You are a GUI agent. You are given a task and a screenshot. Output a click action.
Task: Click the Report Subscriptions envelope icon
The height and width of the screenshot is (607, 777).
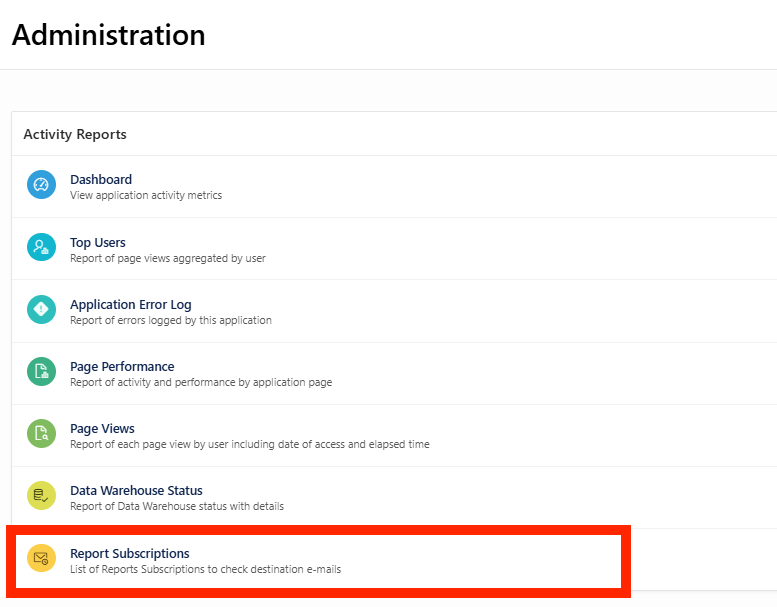pos(41,558)
